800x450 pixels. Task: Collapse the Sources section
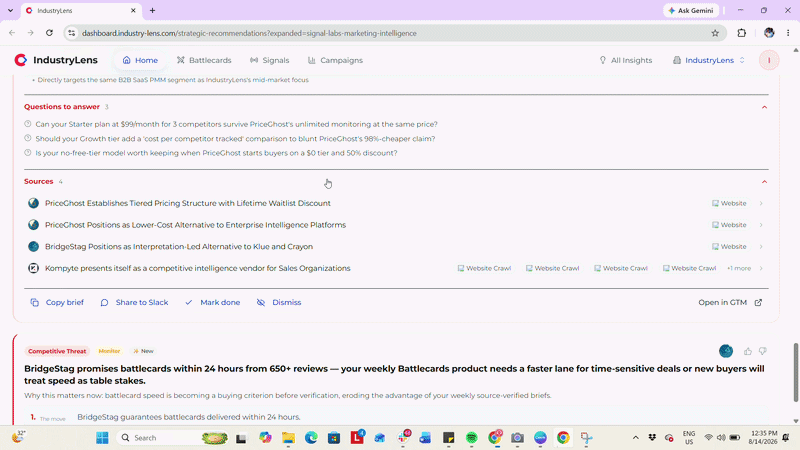pyautogui.click(x=764, y=182)
